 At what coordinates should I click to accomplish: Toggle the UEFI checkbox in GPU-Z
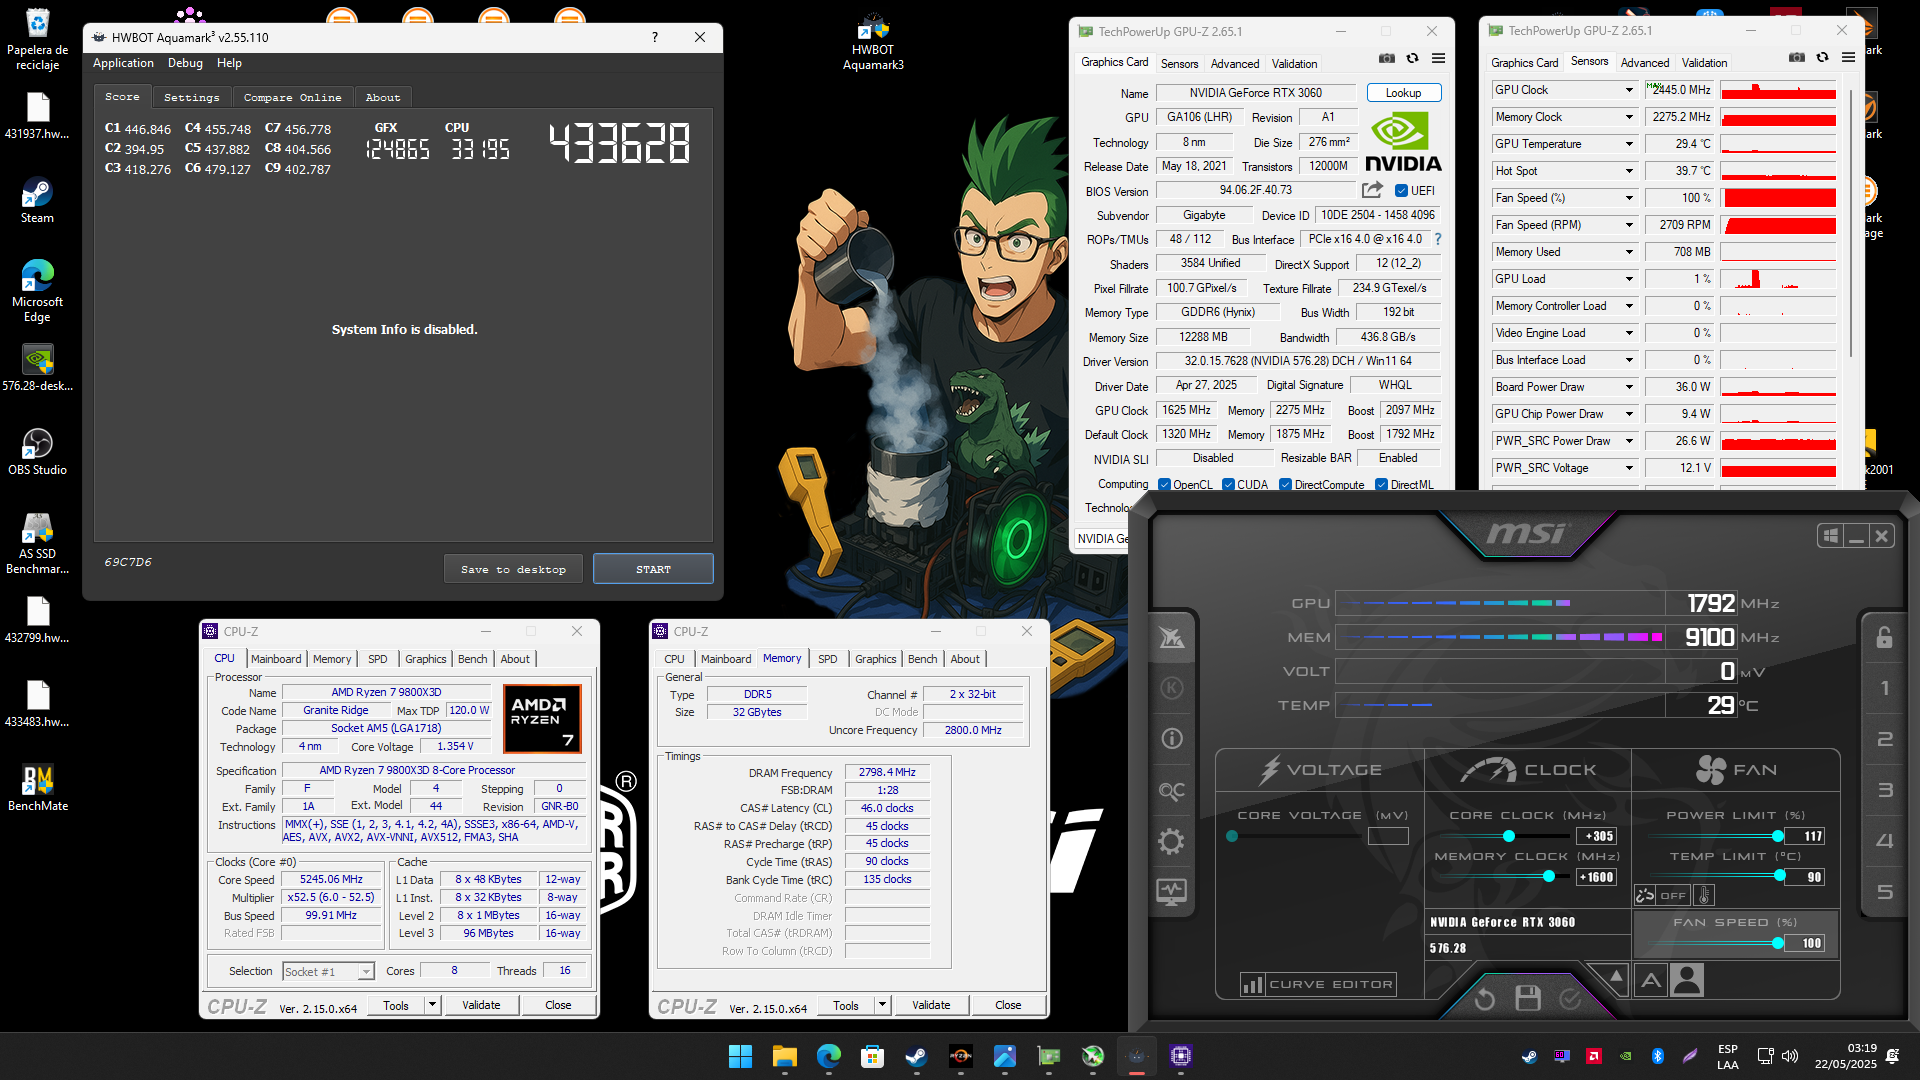tap(1402, 191)
